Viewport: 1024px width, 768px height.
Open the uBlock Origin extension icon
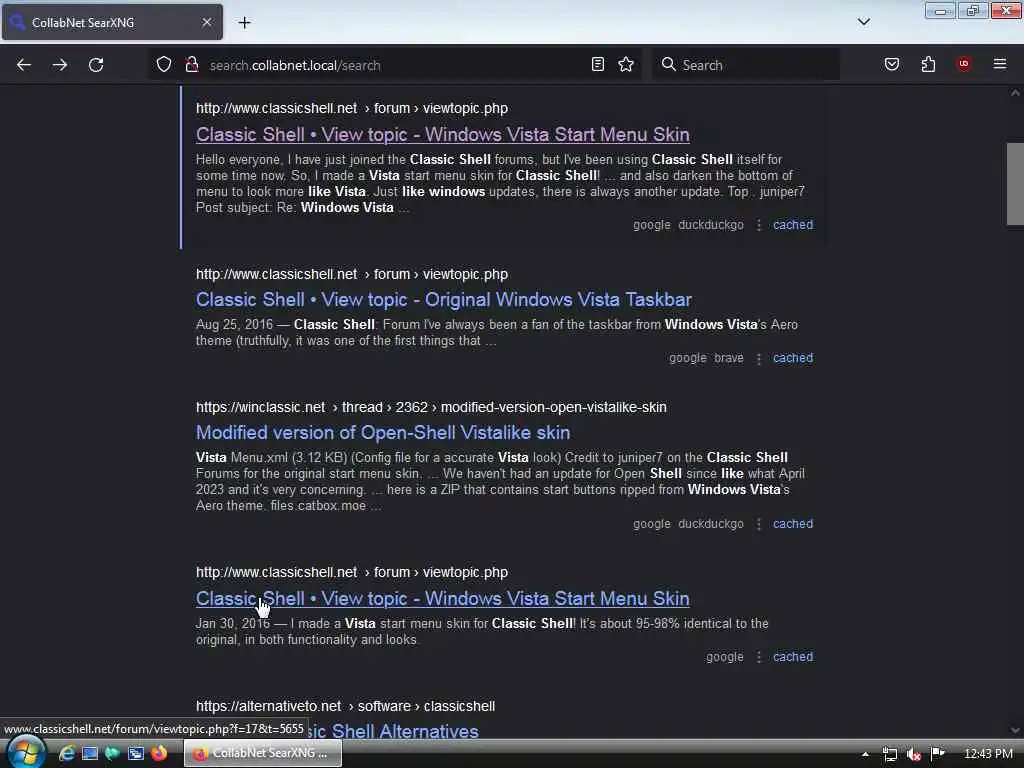click(x=963, y=63)
